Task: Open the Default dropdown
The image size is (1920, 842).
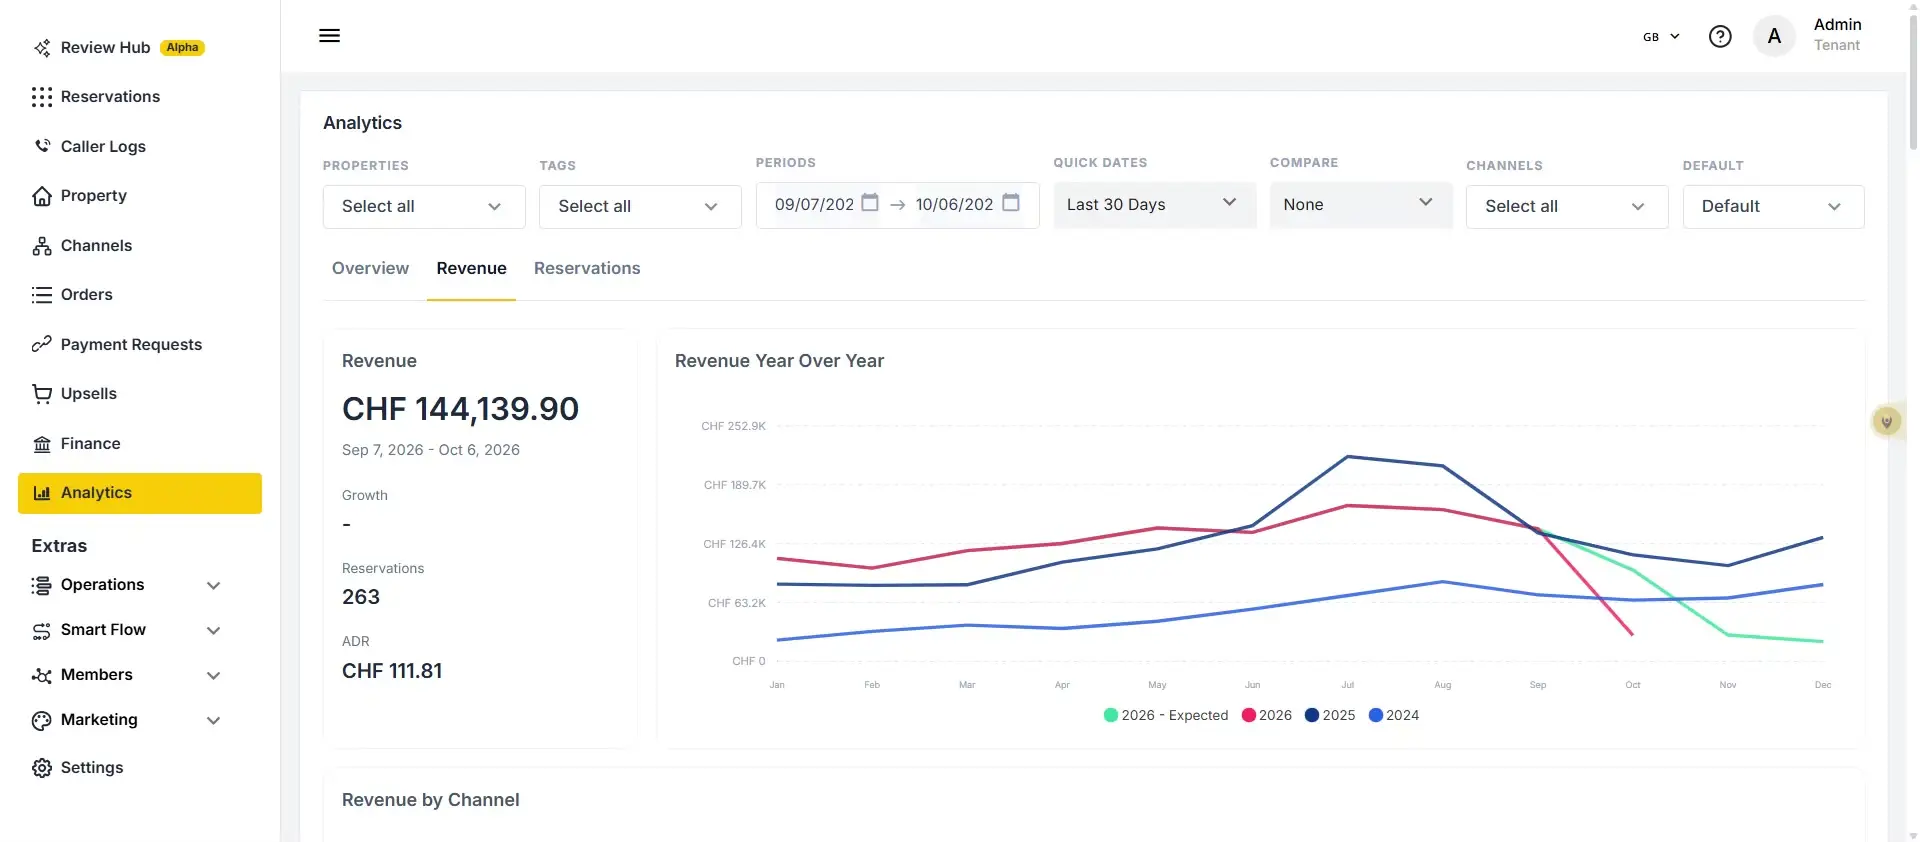Action: [x=1773, y=207]
